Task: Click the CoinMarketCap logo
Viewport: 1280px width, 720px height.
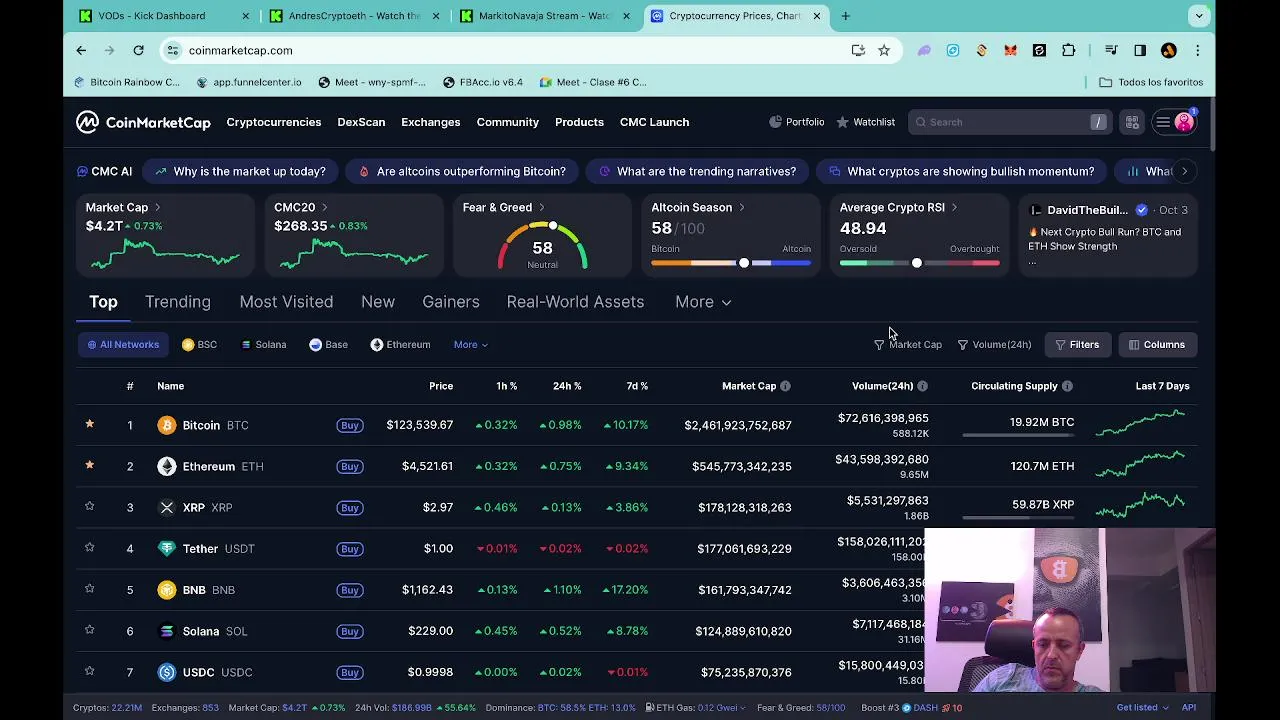Action: click(x=143, y=122)
